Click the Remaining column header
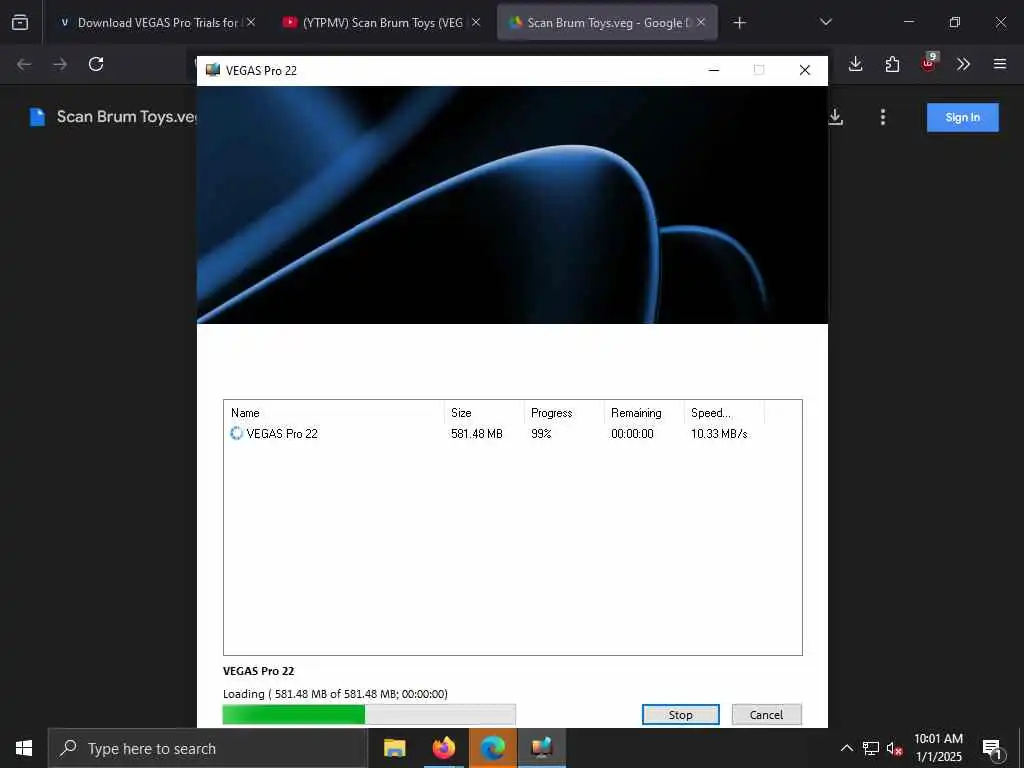 pyautogui.click(x=644, y=413)
